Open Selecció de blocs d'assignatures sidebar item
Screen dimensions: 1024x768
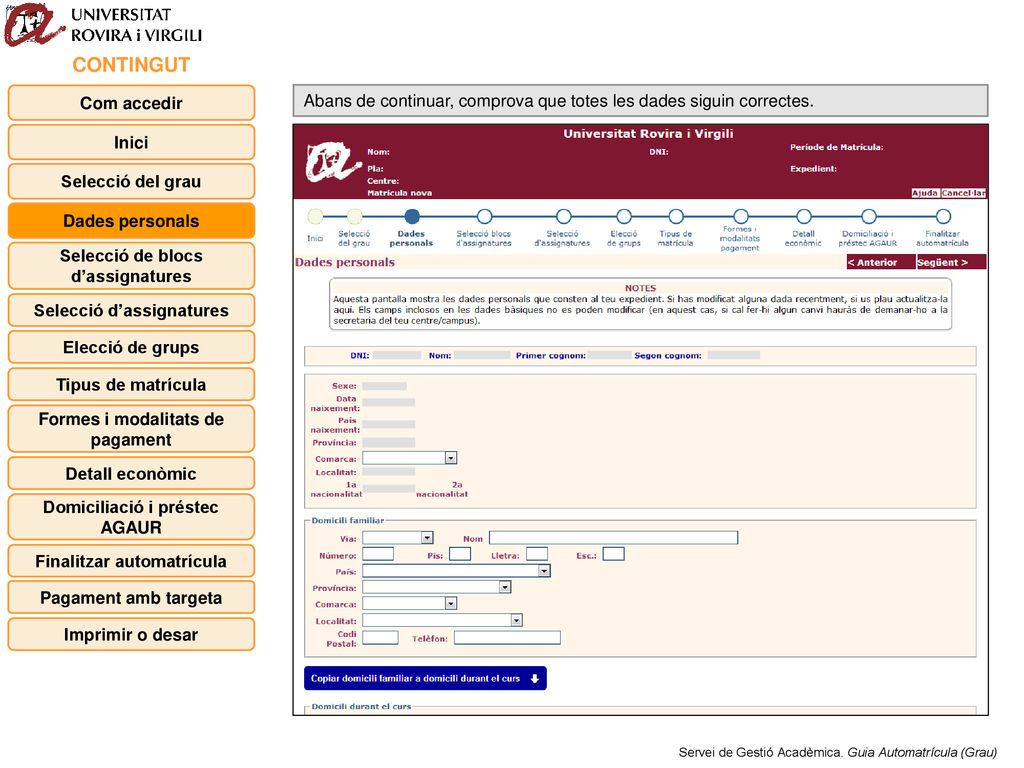(131, 266)
